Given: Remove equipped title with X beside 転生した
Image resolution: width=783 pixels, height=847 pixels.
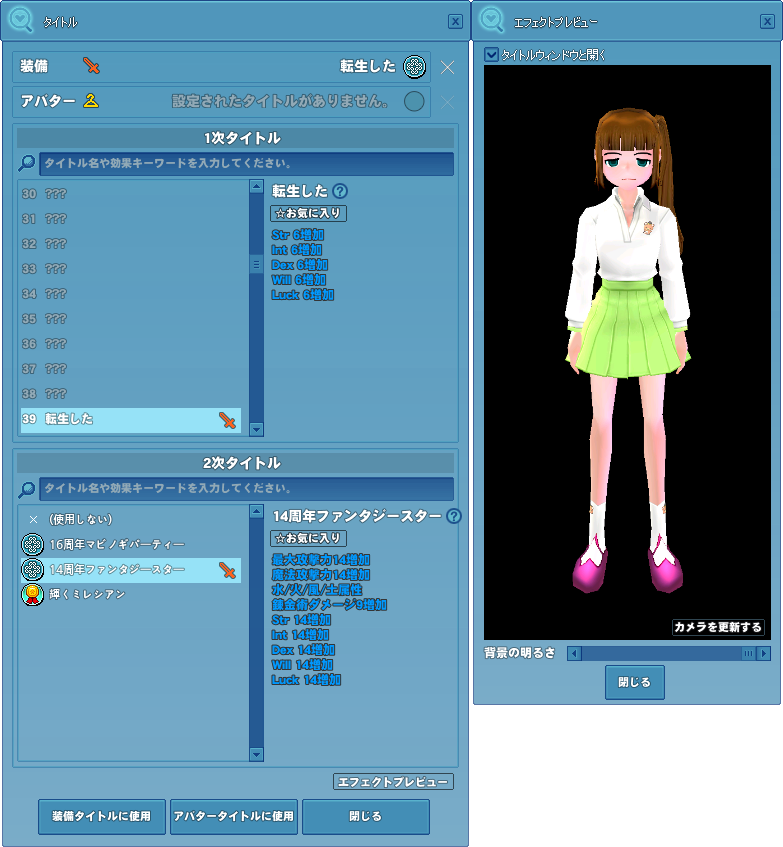Looking at the screenshot, I should [x=447, y=67].
